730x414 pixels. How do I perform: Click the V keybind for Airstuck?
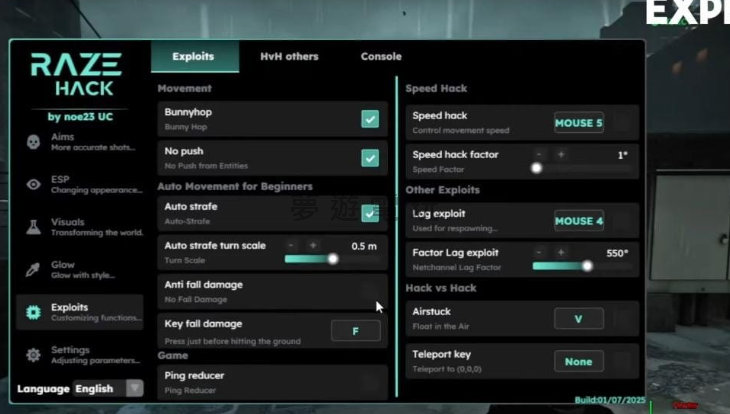(x=579, y=318)
